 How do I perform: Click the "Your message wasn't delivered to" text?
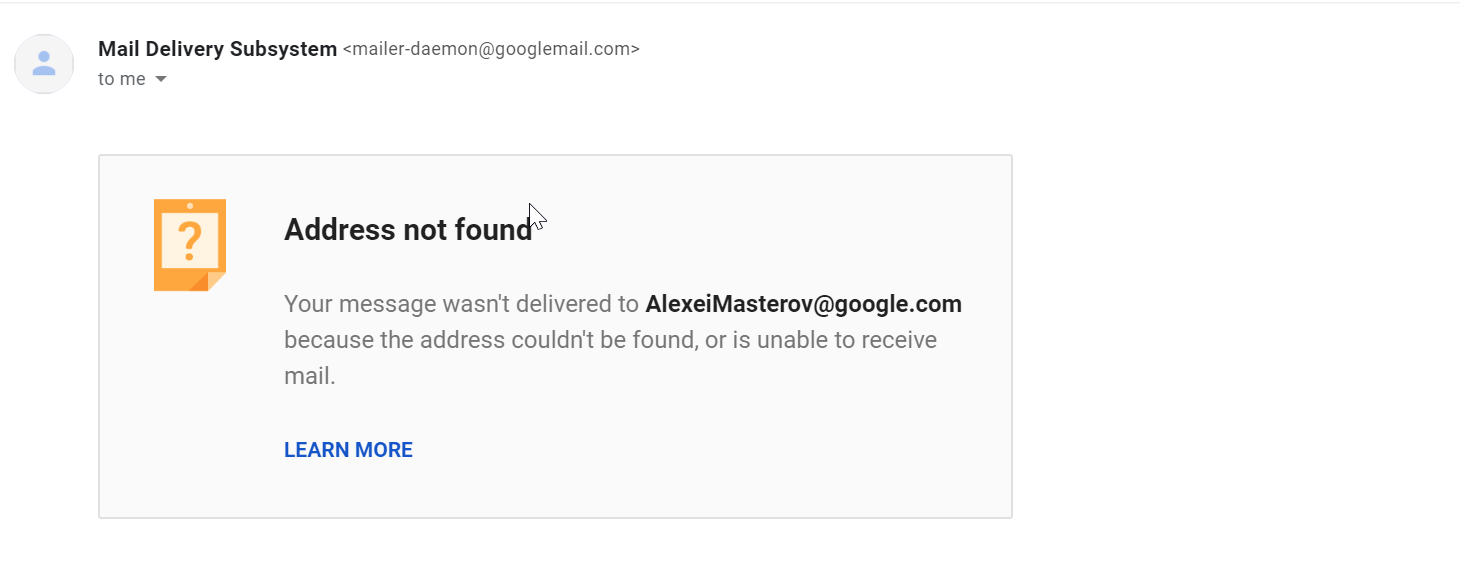click(x=461, y=304)
